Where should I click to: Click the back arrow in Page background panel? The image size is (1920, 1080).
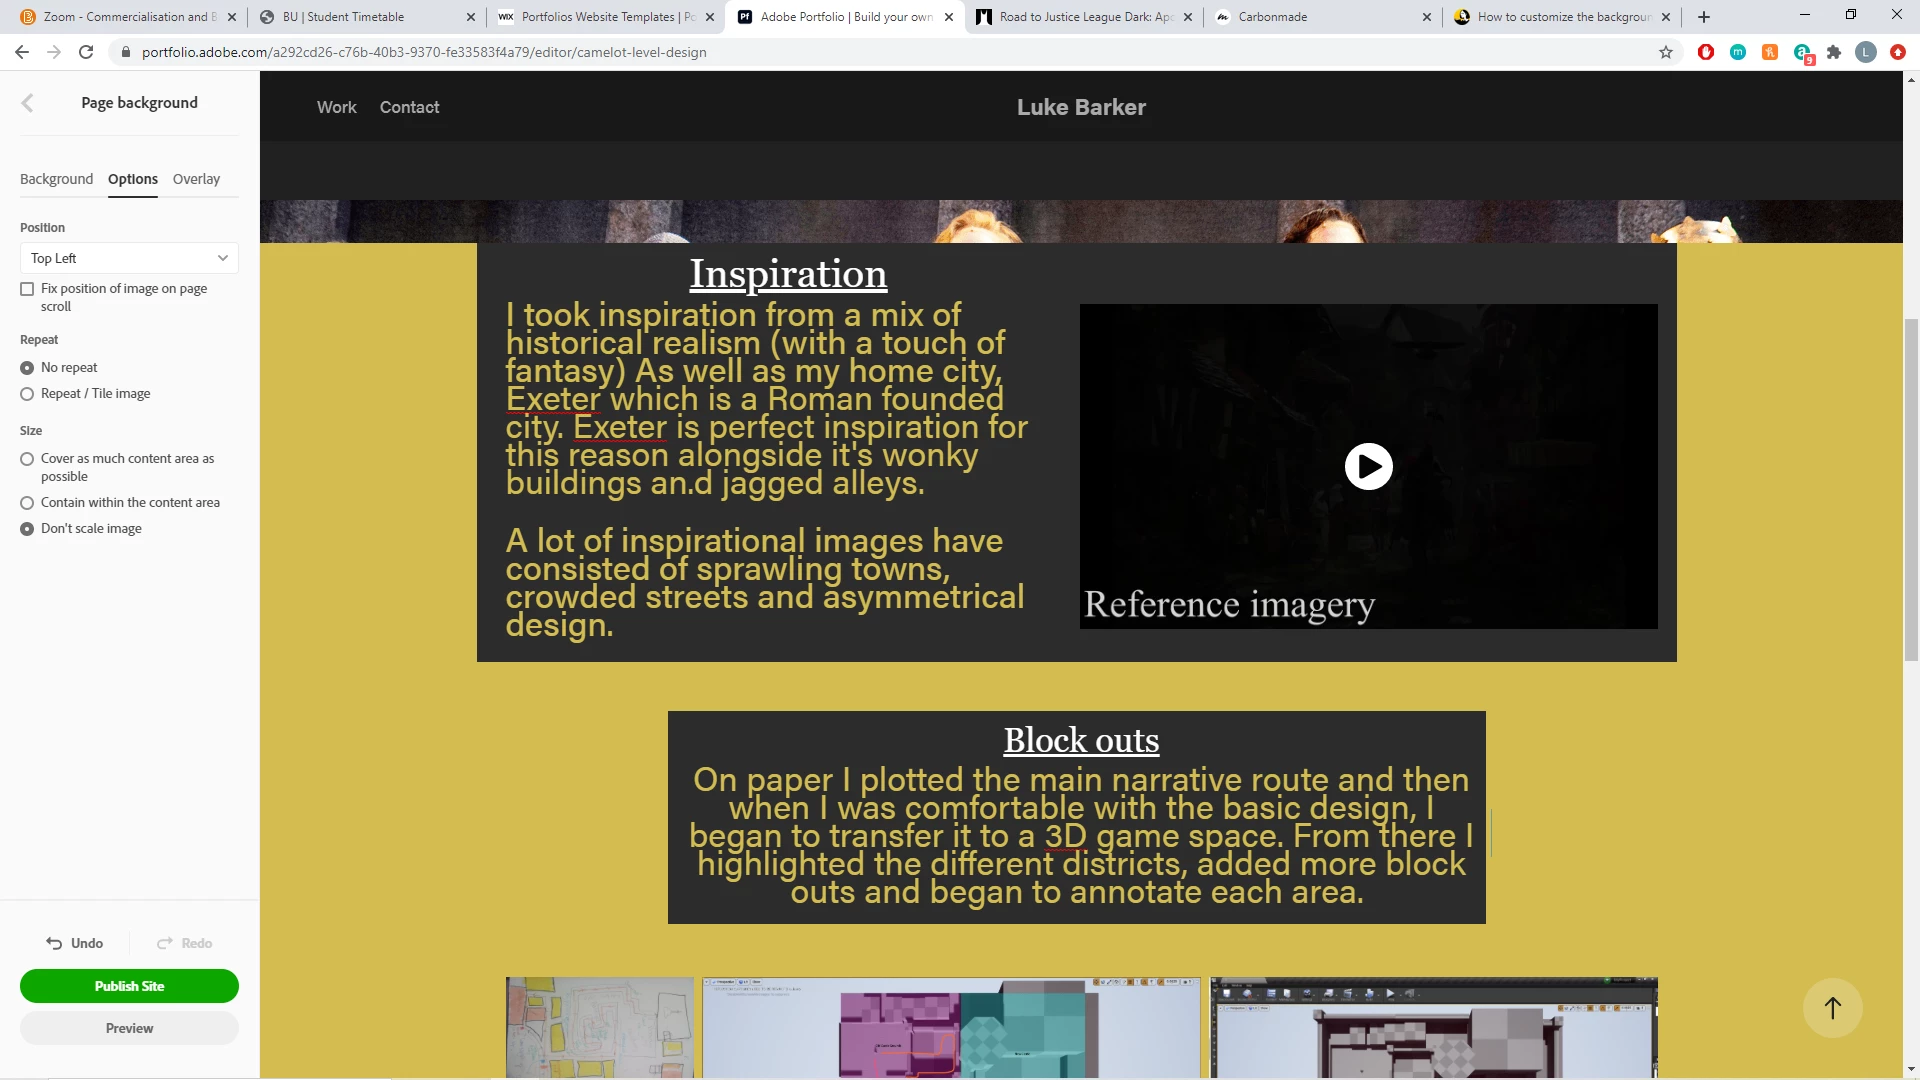click(28, 103)
